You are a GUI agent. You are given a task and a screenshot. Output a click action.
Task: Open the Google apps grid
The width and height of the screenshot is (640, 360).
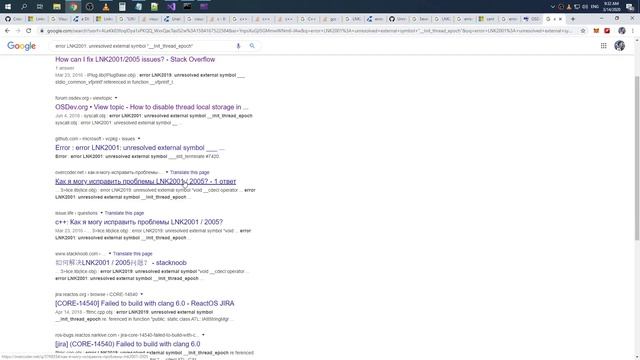(603, 46)
